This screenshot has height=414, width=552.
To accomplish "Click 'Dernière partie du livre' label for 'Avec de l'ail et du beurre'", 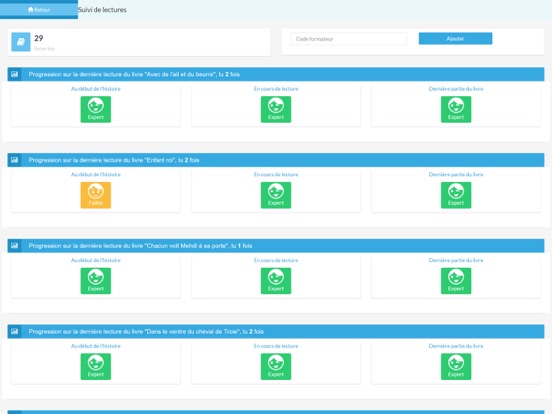I will 456,89.
